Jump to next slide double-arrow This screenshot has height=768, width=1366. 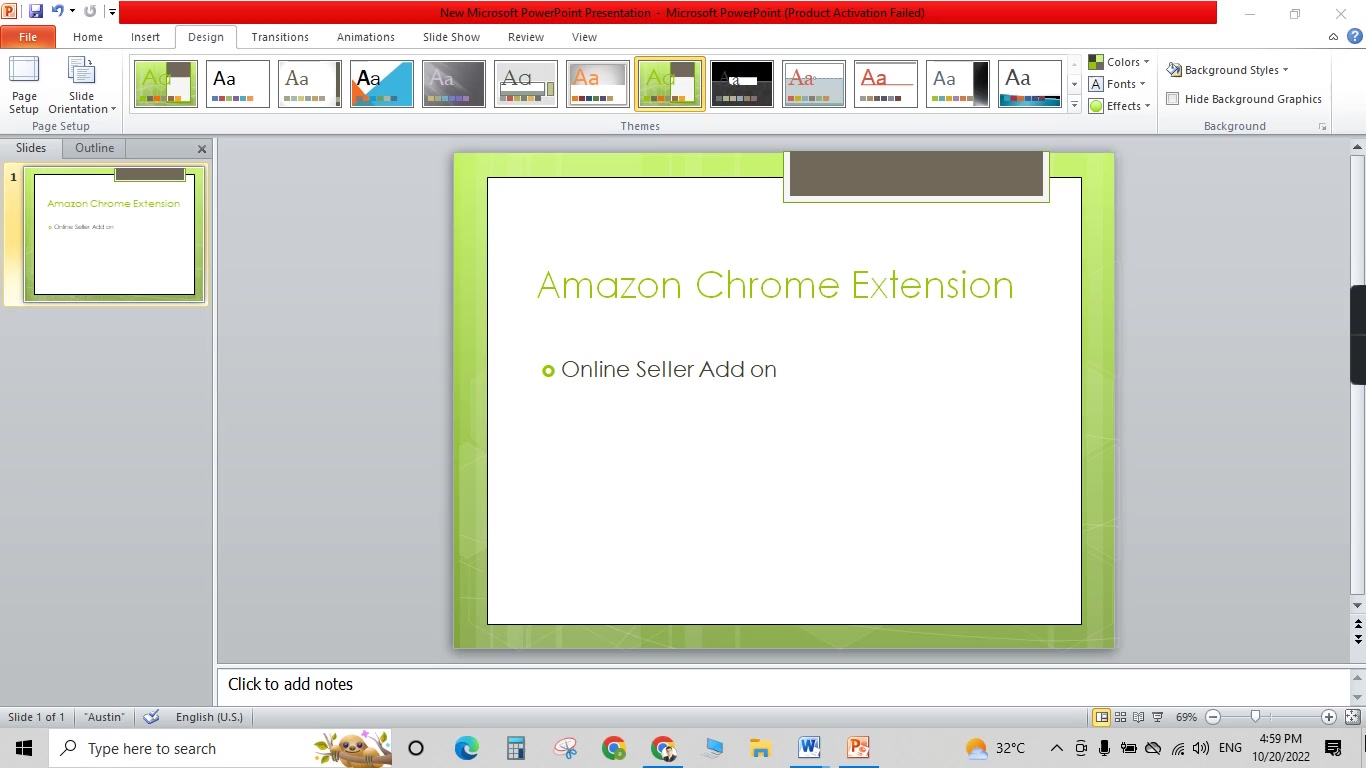click(x=1358, y=638)
